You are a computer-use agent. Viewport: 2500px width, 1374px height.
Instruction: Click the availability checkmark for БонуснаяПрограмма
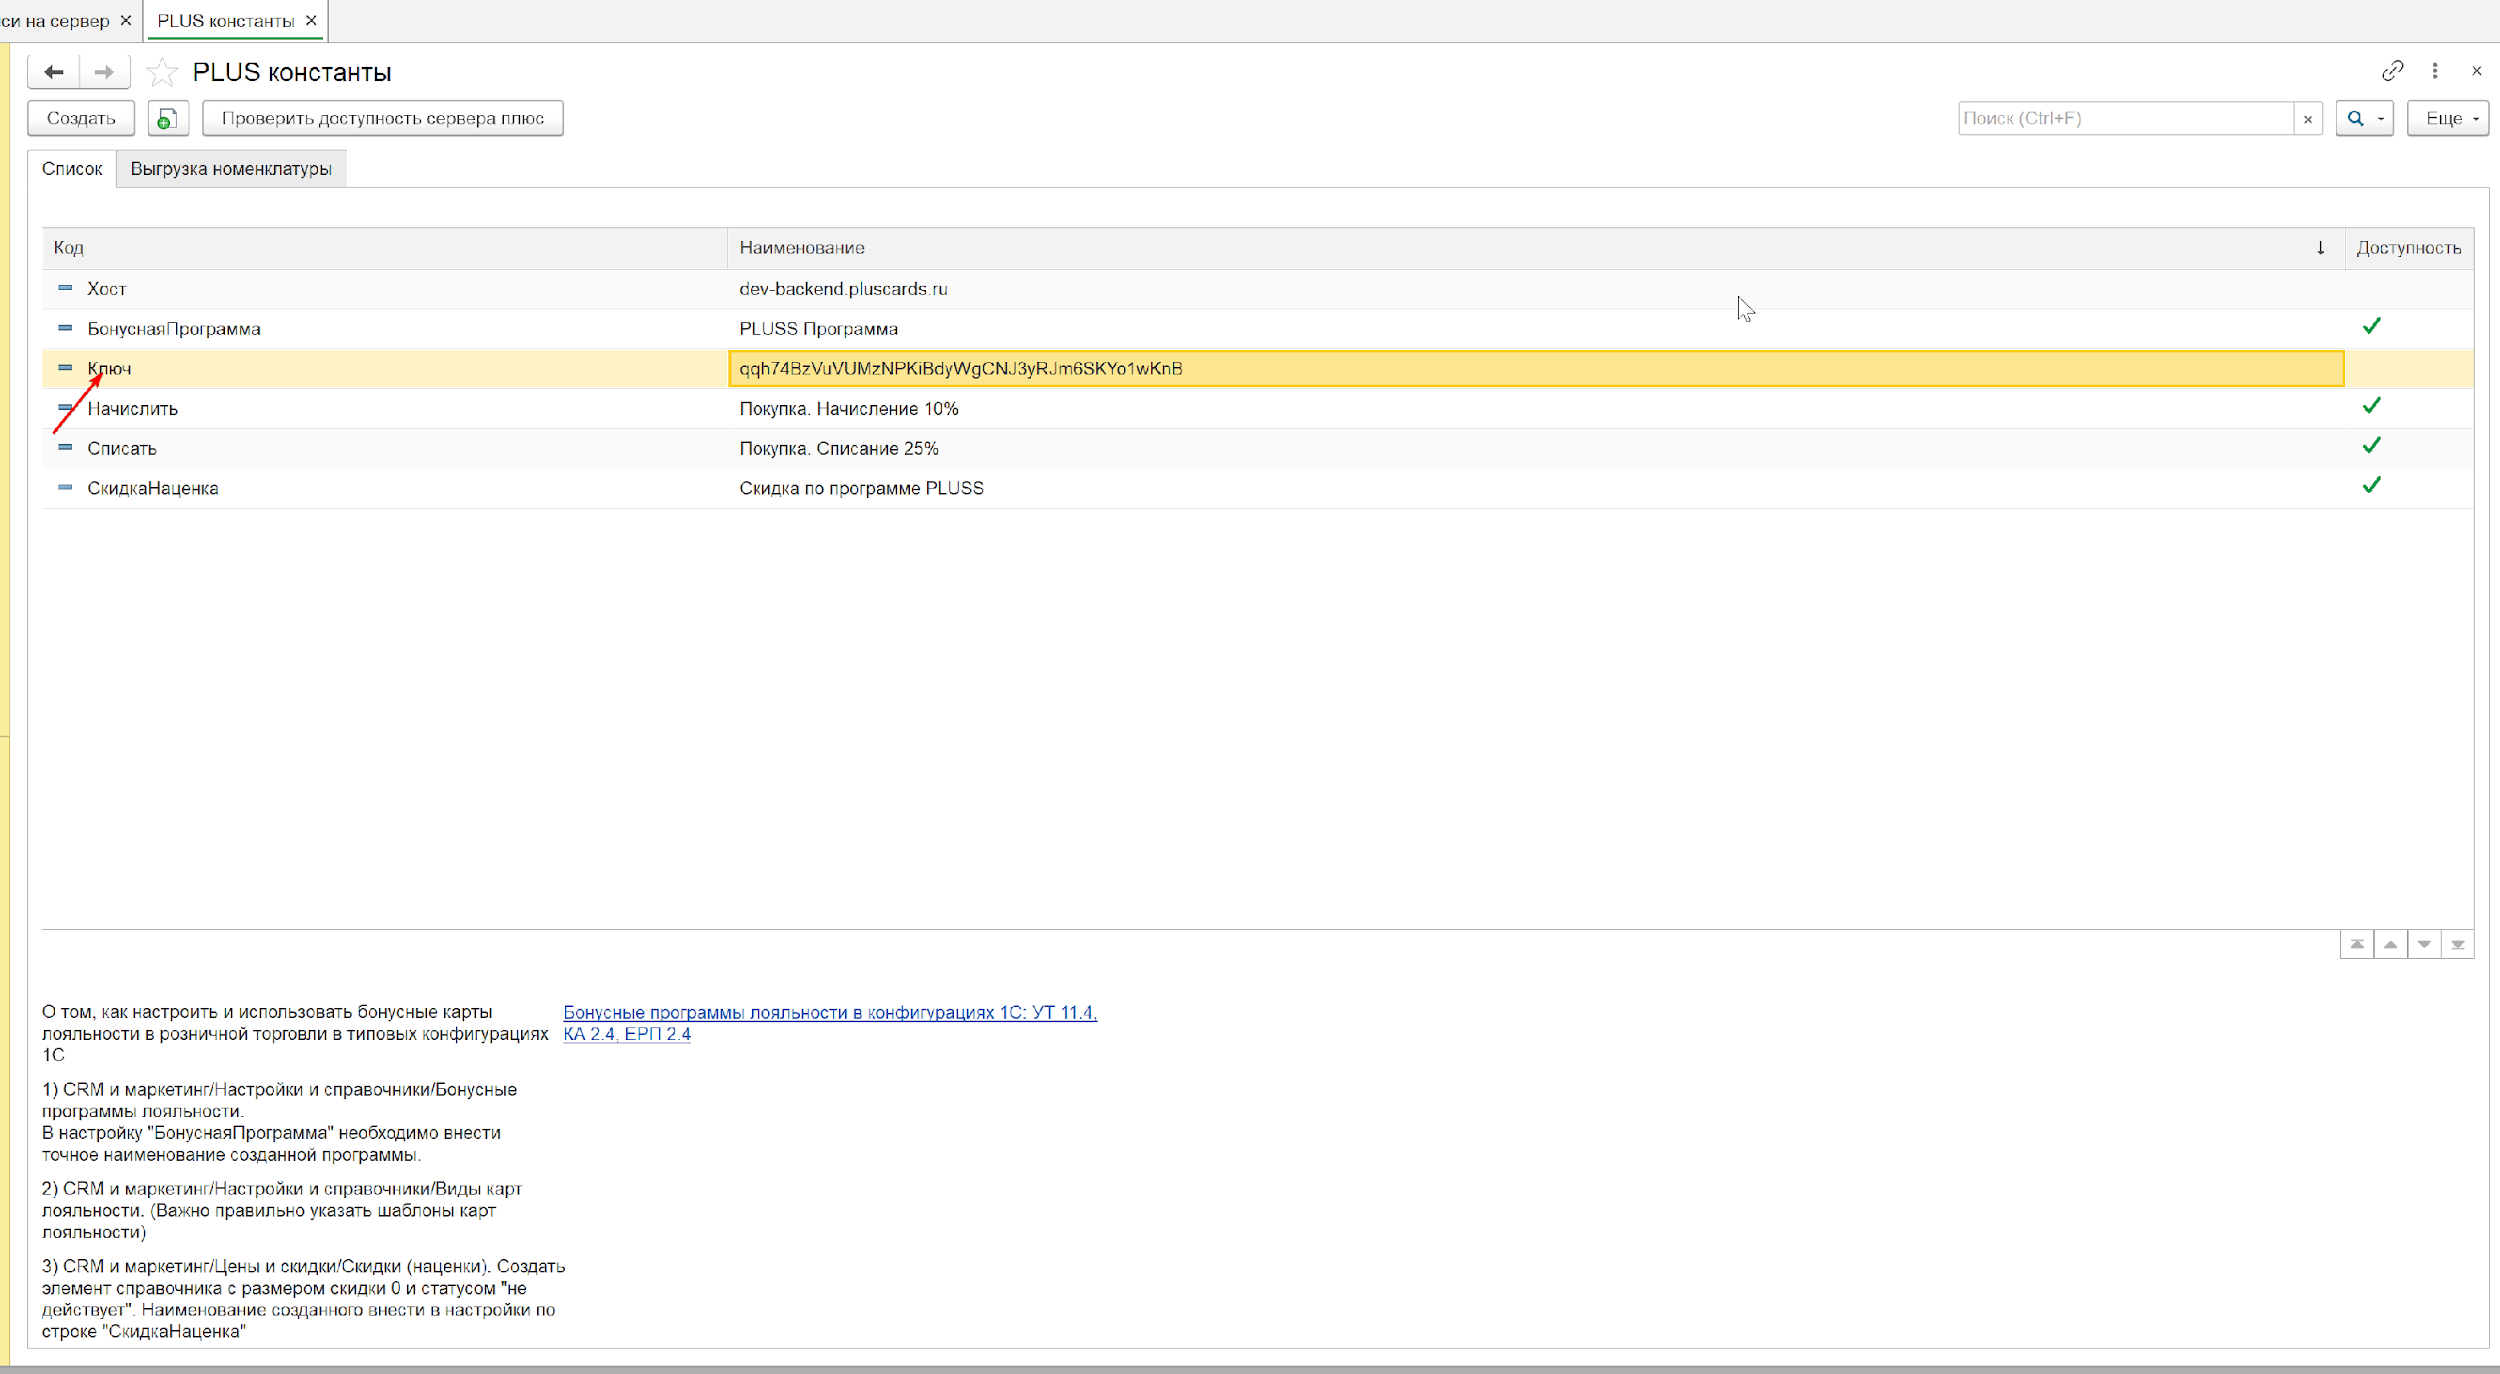(2371, 326)
